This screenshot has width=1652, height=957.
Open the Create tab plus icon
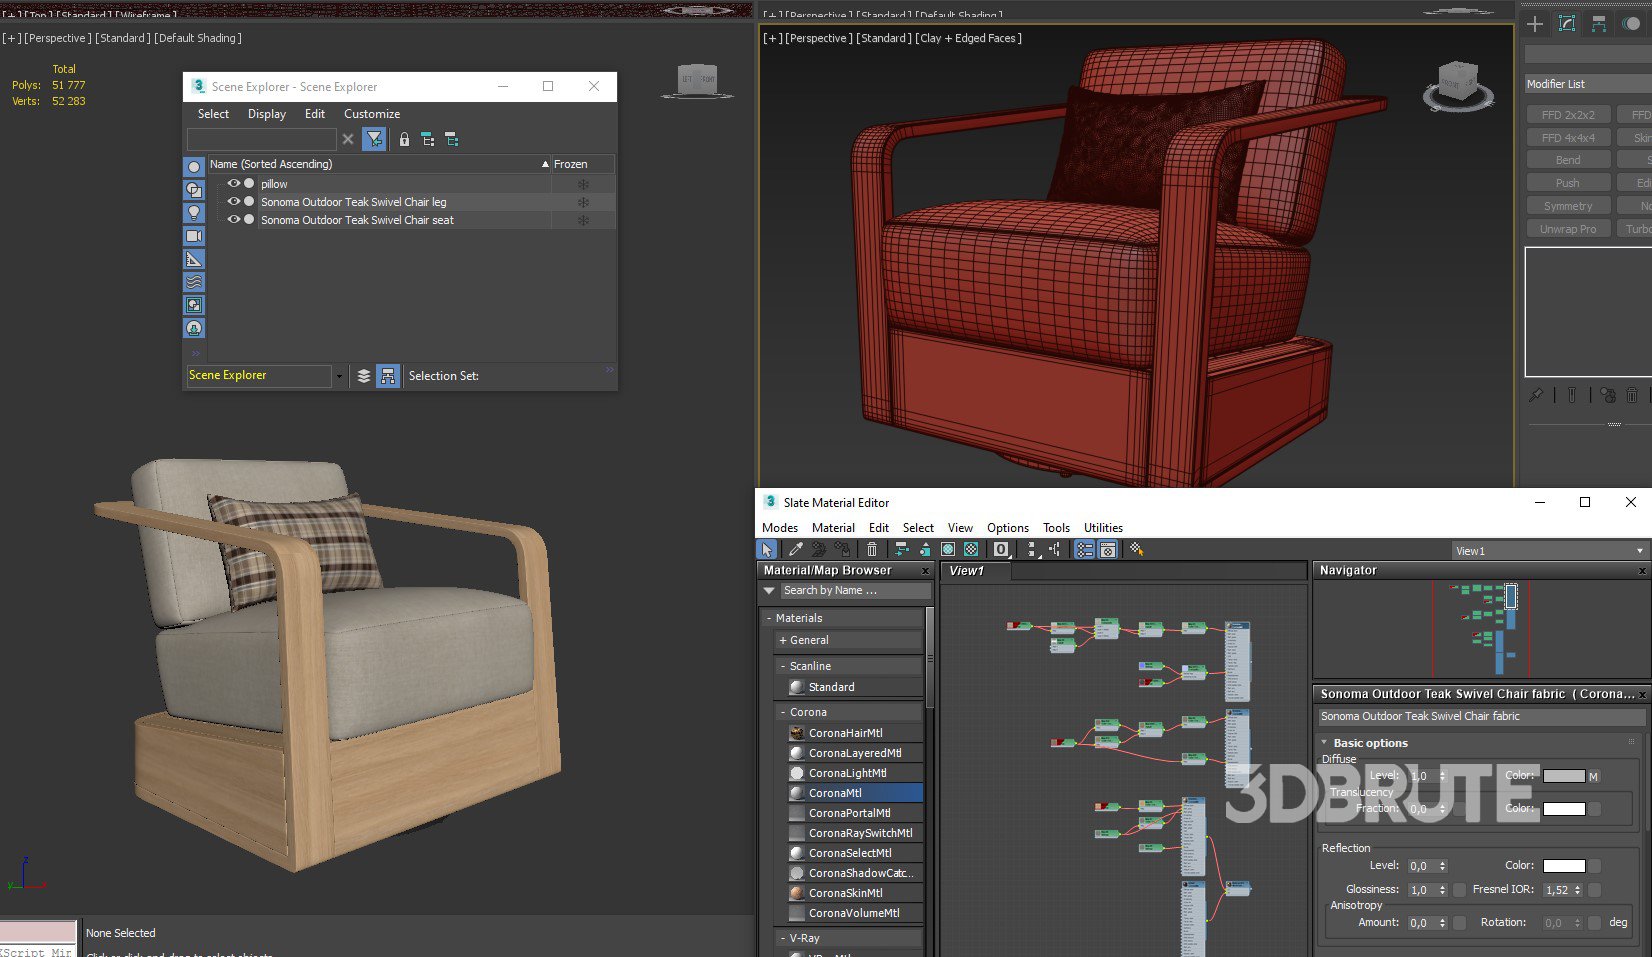1535,24
